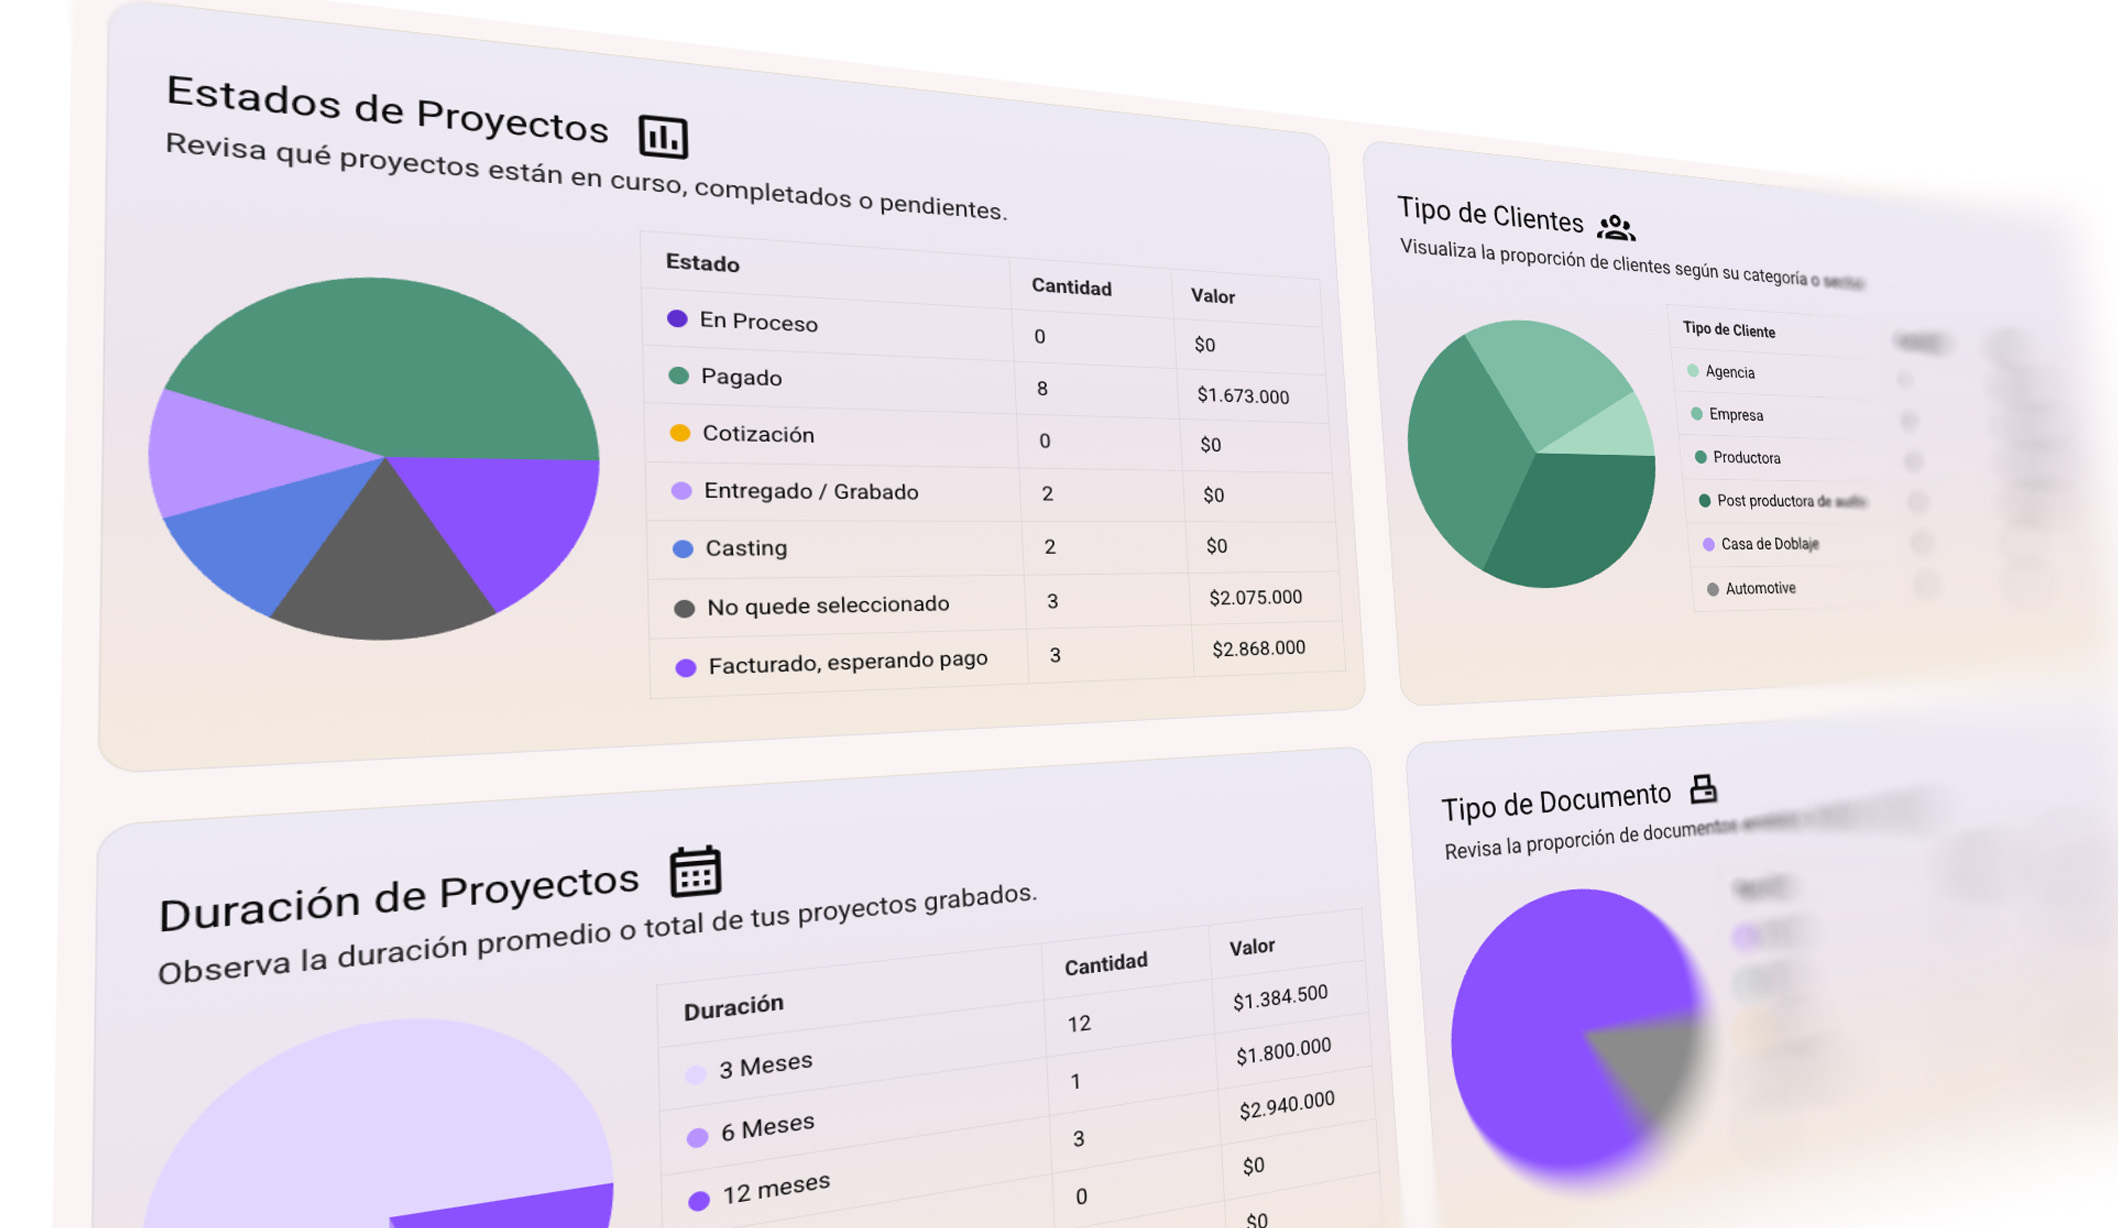The height and width of the screenshot is (1228, 2118).
Task: Click the Automotive legend dot
Action: click(1713, 589)
